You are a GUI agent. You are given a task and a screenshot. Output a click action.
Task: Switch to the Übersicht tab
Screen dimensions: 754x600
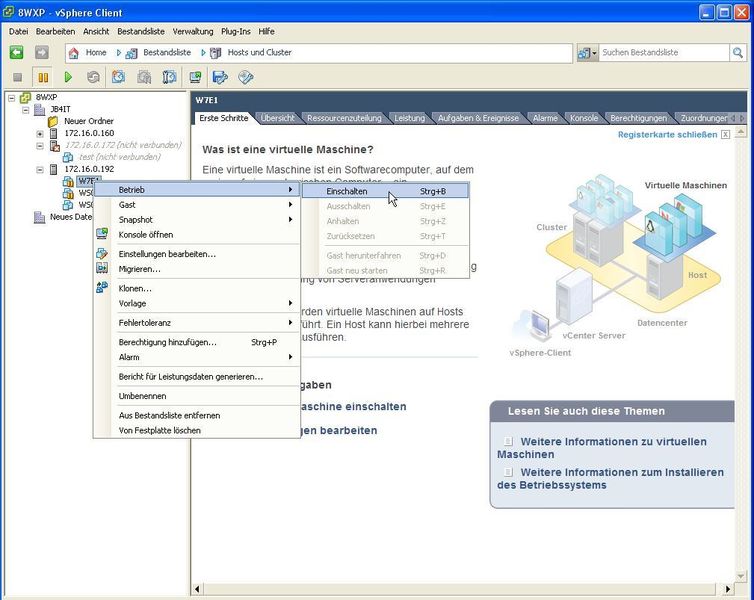coord(277,118)
